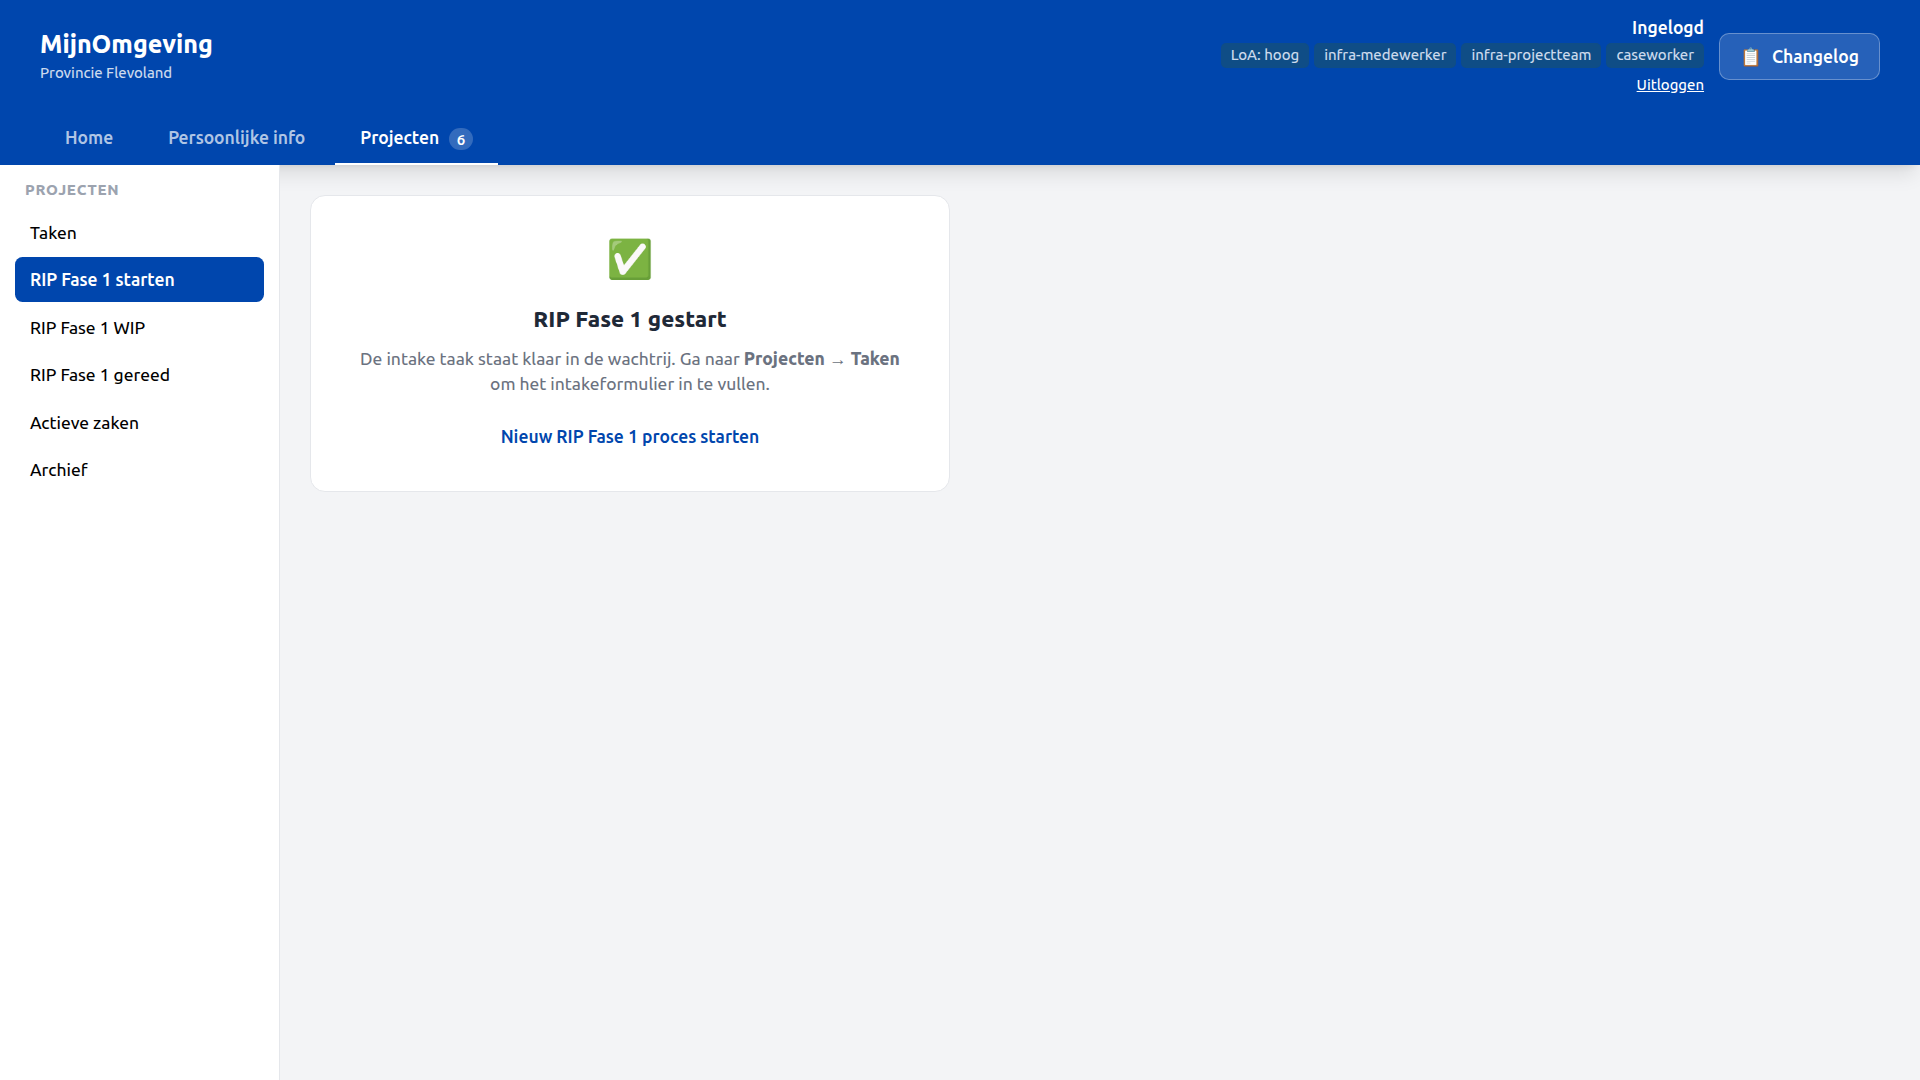Click the caseworker role badge
The image size is (1920, 1080).
1654,55
